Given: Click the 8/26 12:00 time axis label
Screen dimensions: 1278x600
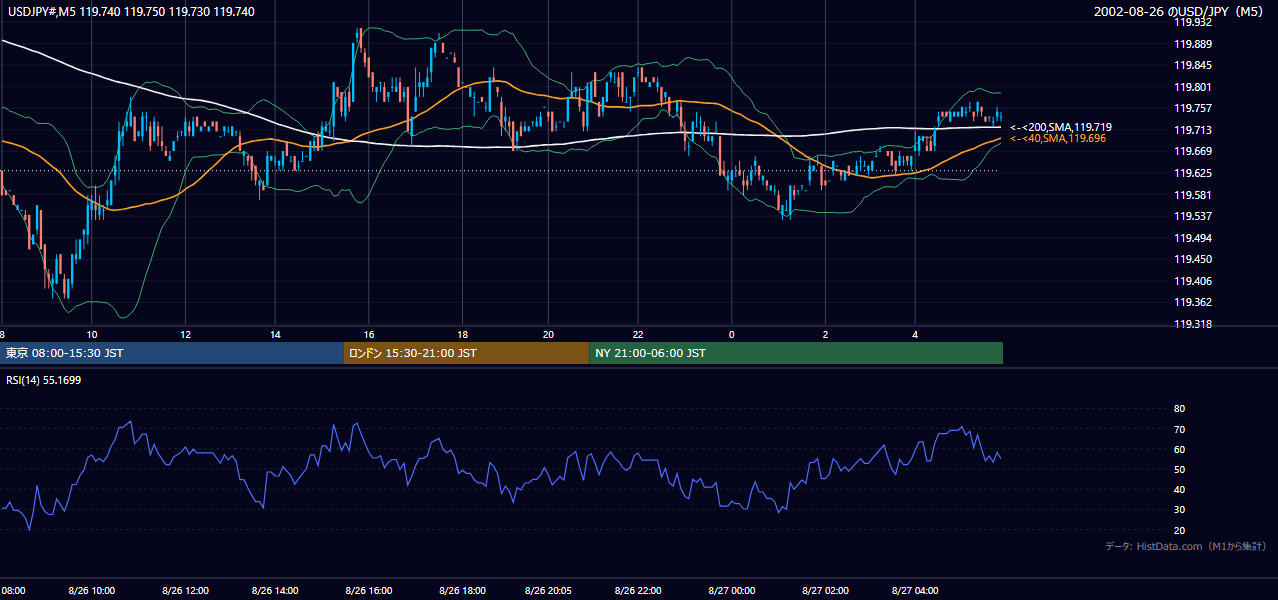Looking at the screenshot, I should pyautogui.click(x=185, y=590).
